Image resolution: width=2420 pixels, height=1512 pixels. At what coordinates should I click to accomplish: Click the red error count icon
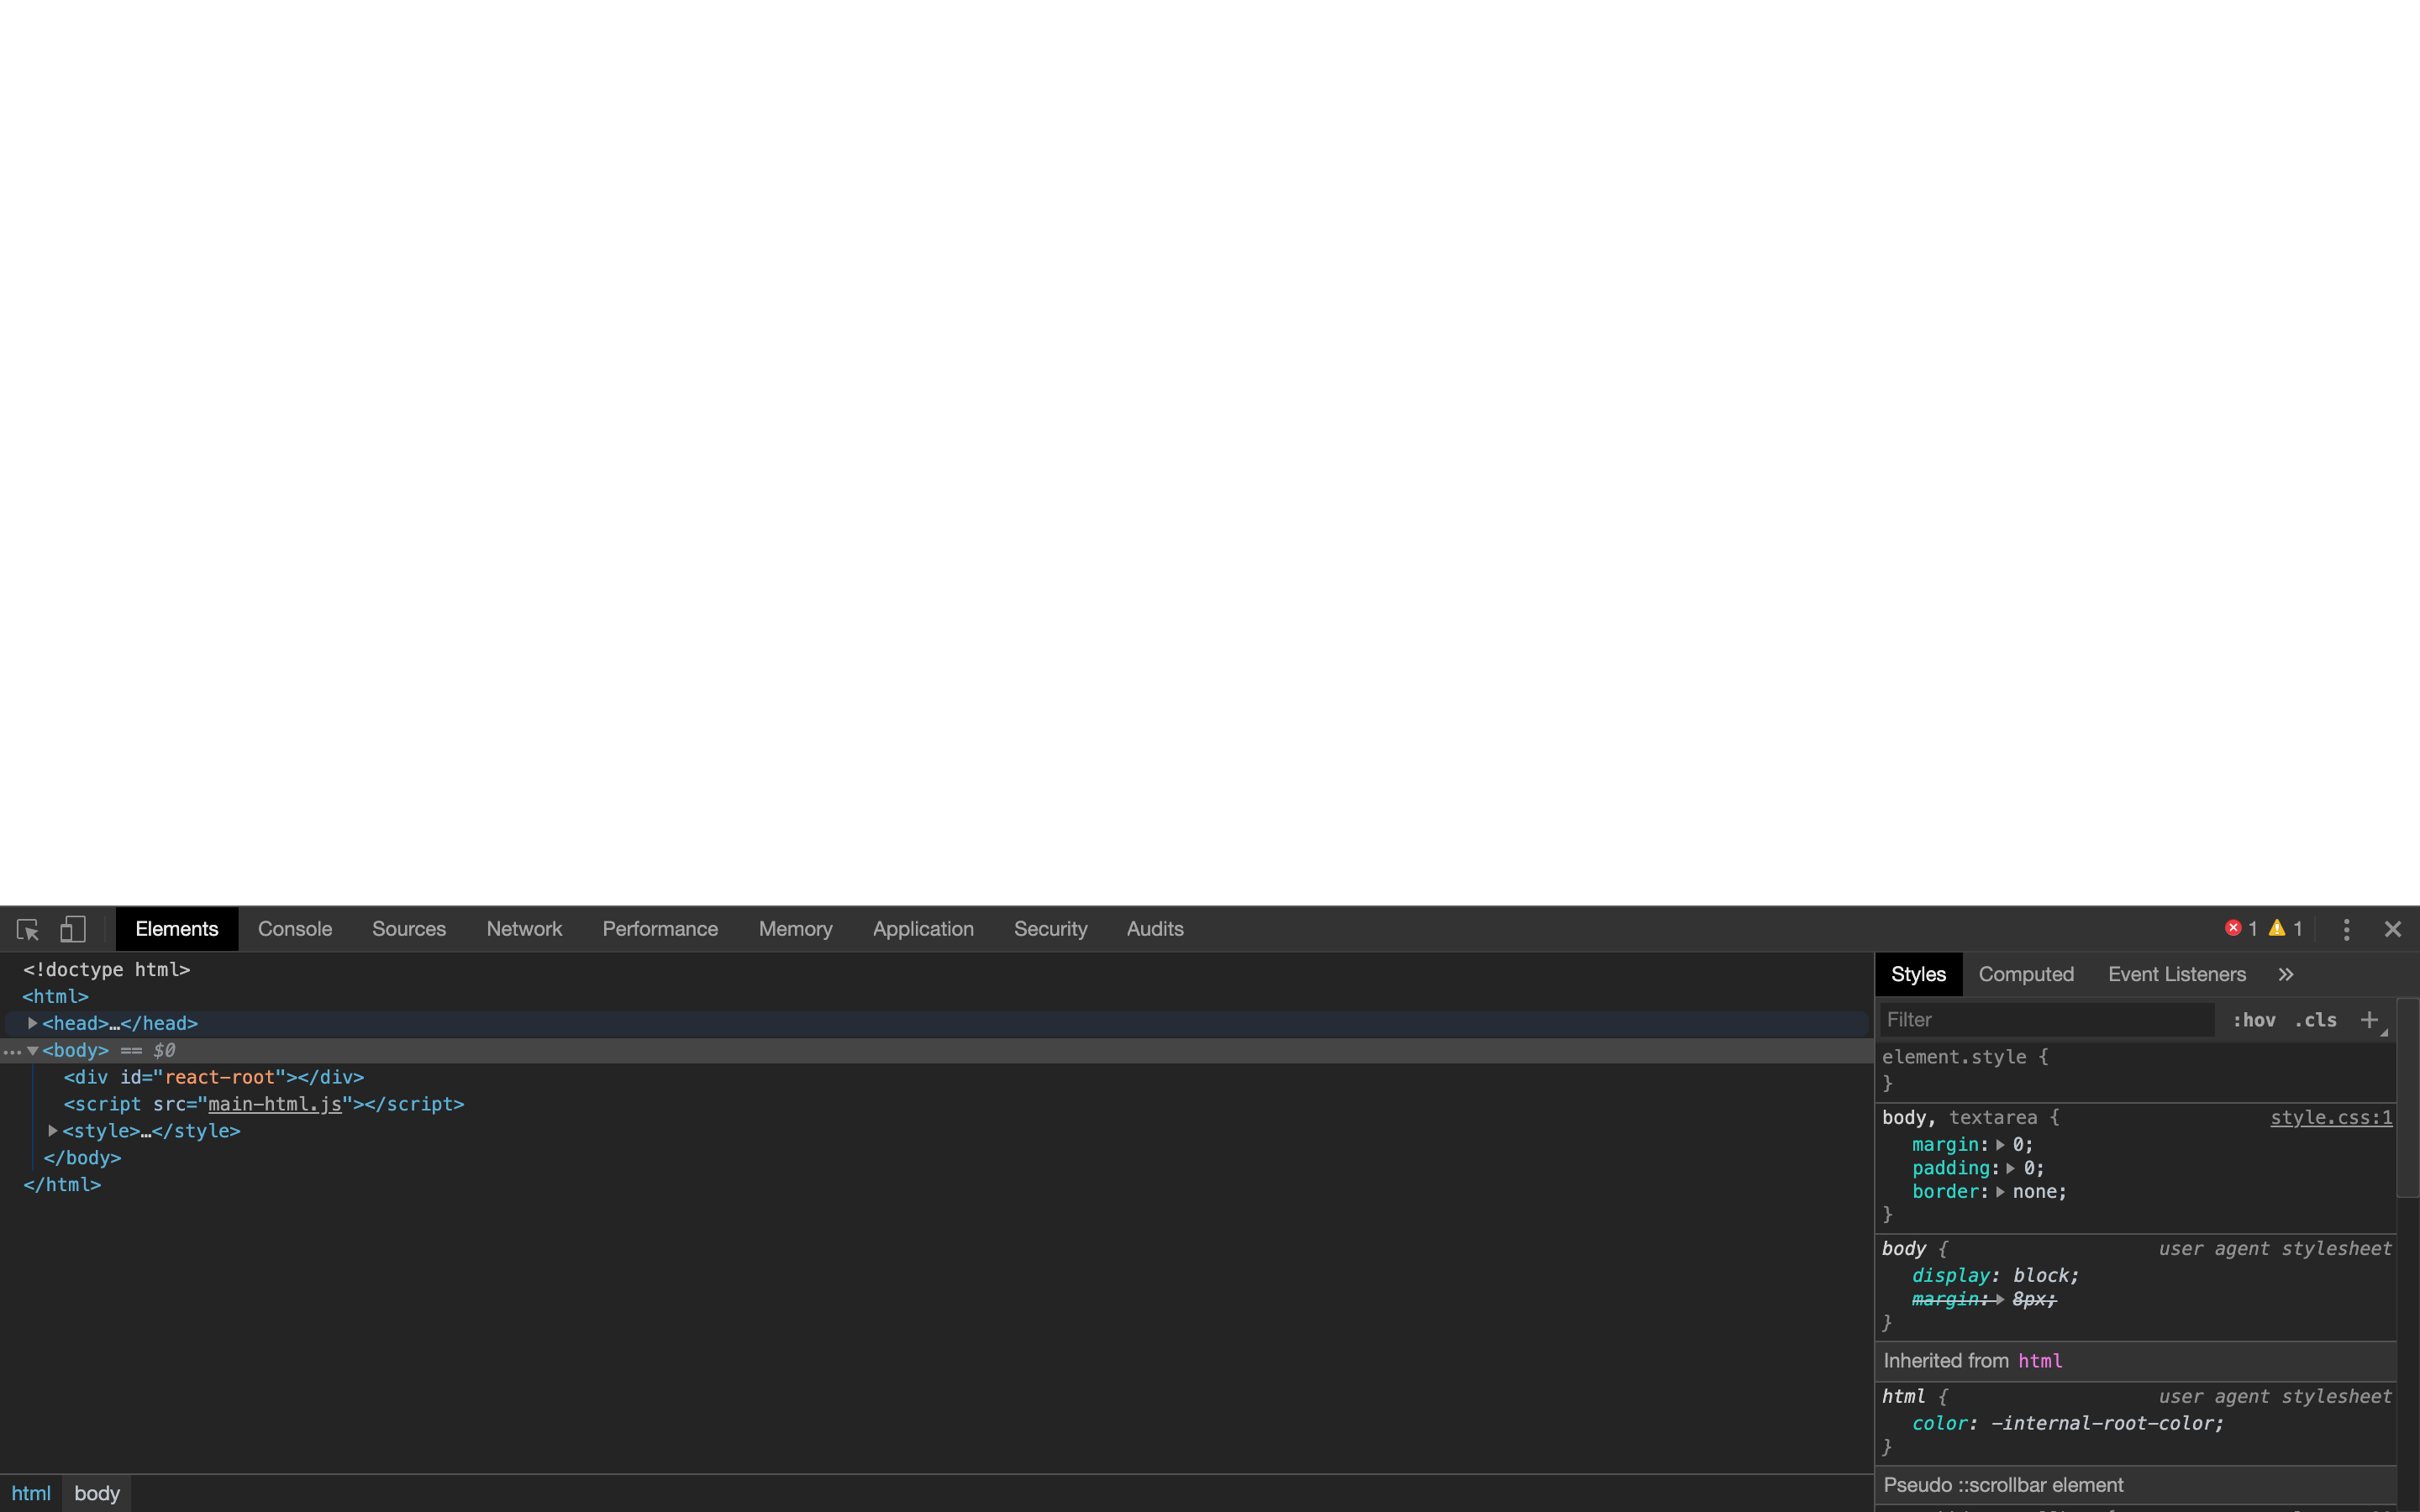[x=2232, y=928]
